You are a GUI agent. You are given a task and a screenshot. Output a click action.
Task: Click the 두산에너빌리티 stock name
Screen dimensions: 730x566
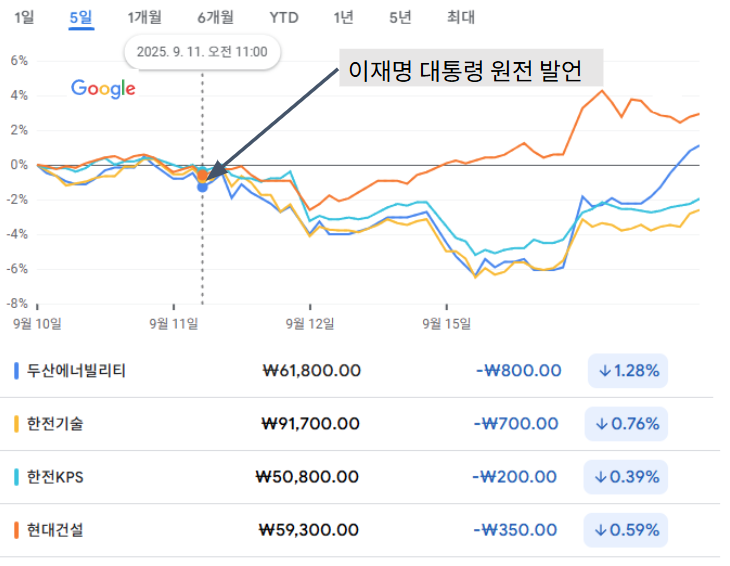[x=76, y=370]
